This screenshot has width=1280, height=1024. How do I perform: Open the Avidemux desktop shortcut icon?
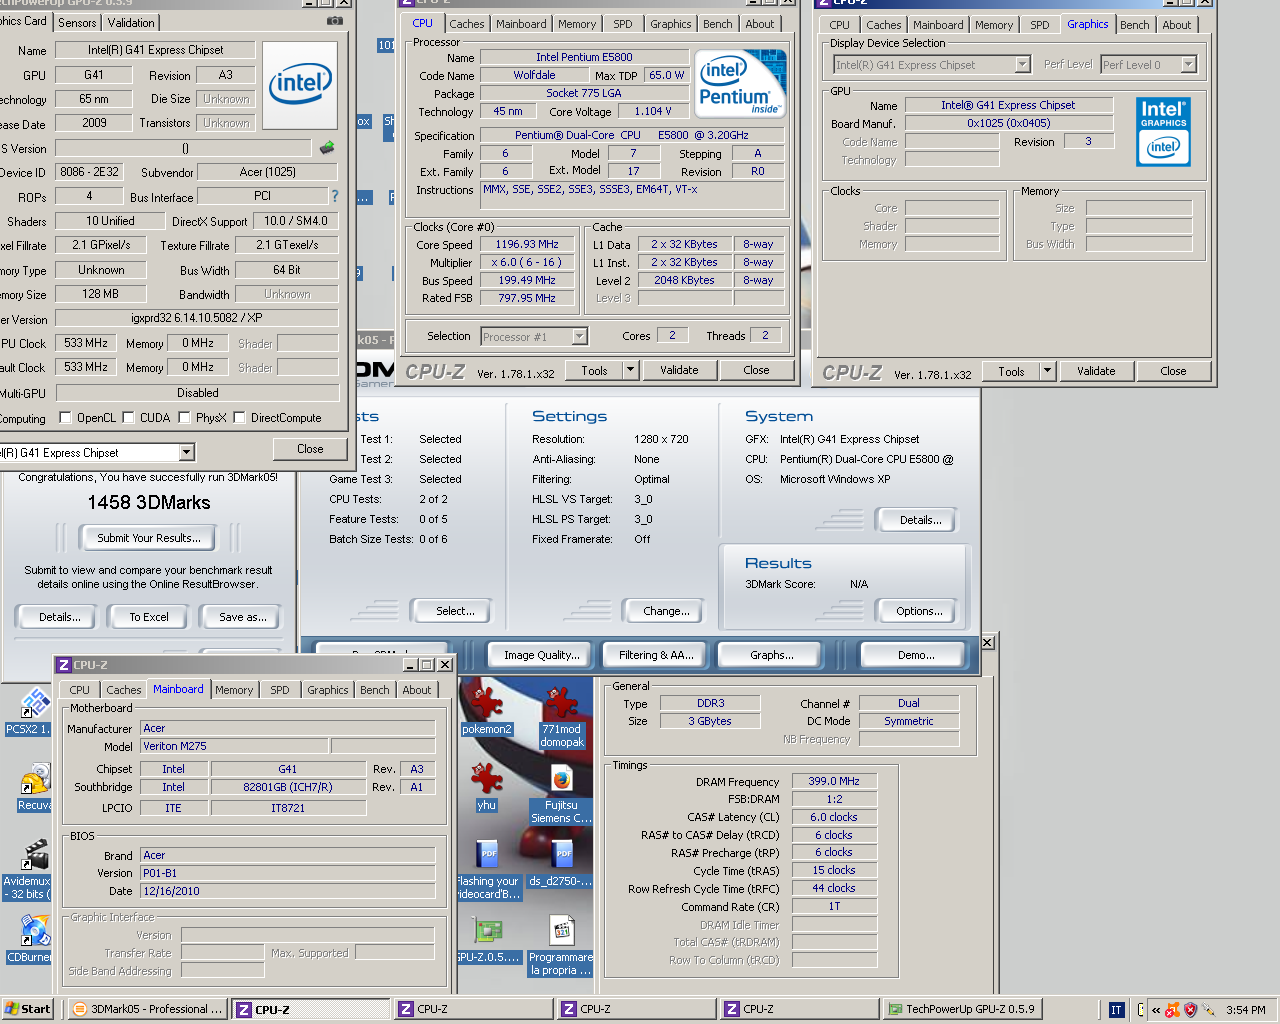coord(34,857)
